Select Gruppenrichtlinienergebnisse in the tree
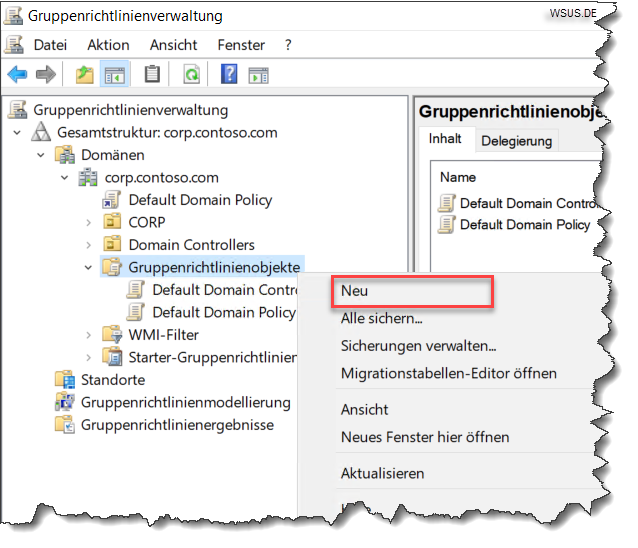This screenshot has height=548, width=638. pyautogui.click(x=176, y=425)
